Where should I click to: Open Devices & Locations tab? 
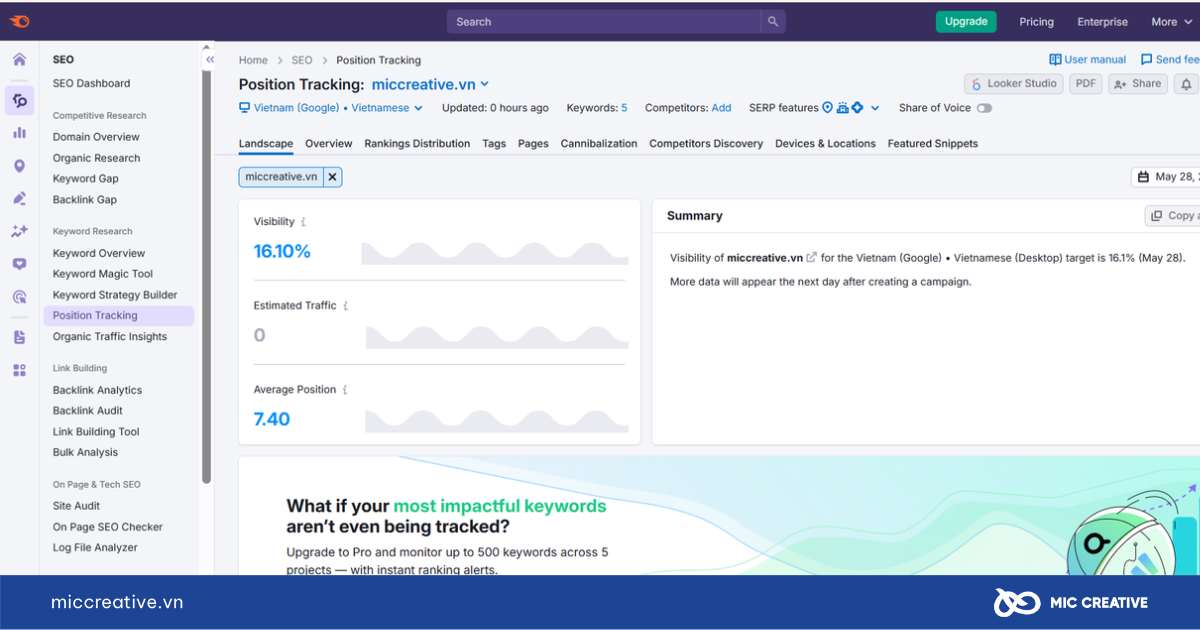825,144
